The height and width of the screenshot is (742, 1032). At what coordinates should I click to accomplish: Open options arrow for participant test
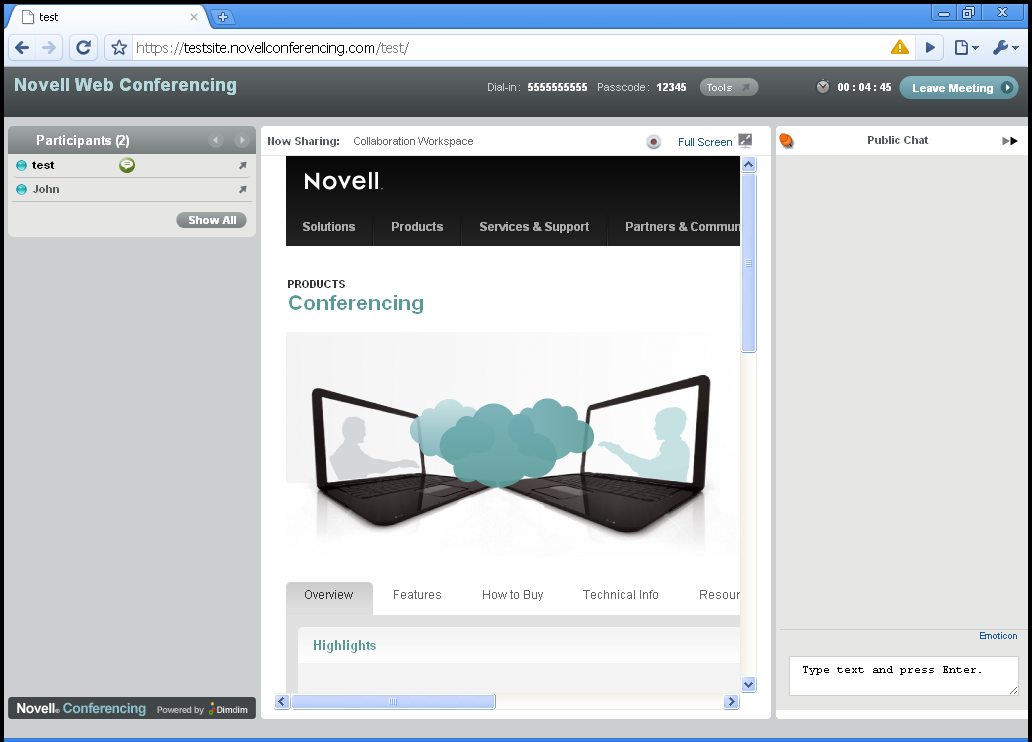pos(242,166)
